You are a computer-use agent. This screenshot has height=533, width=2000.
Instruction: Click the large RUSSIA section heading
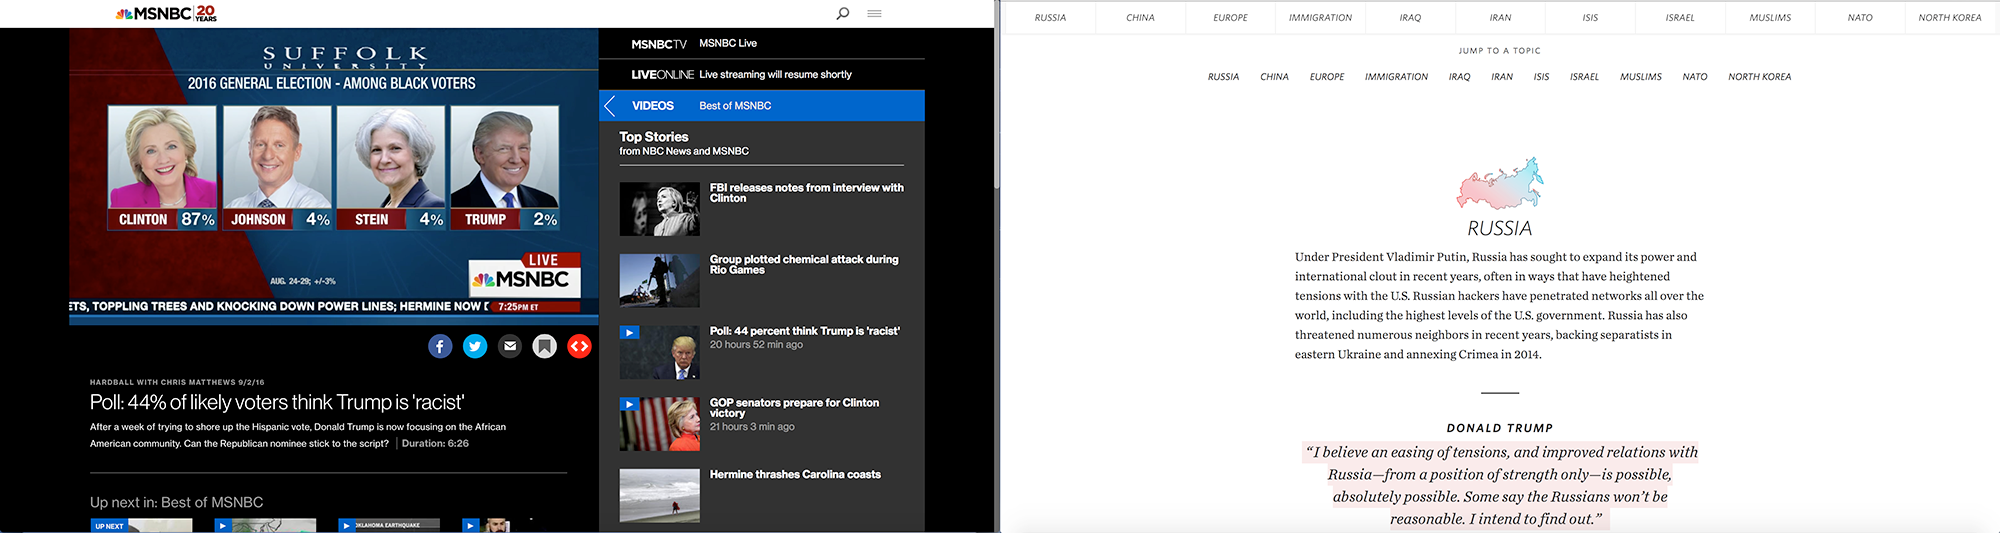[1500, 228]
